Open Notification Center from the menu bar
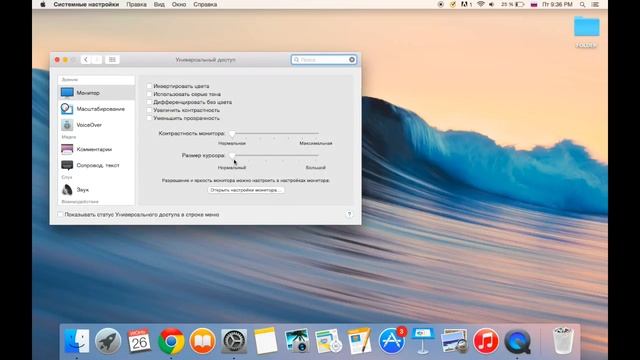 595,4
